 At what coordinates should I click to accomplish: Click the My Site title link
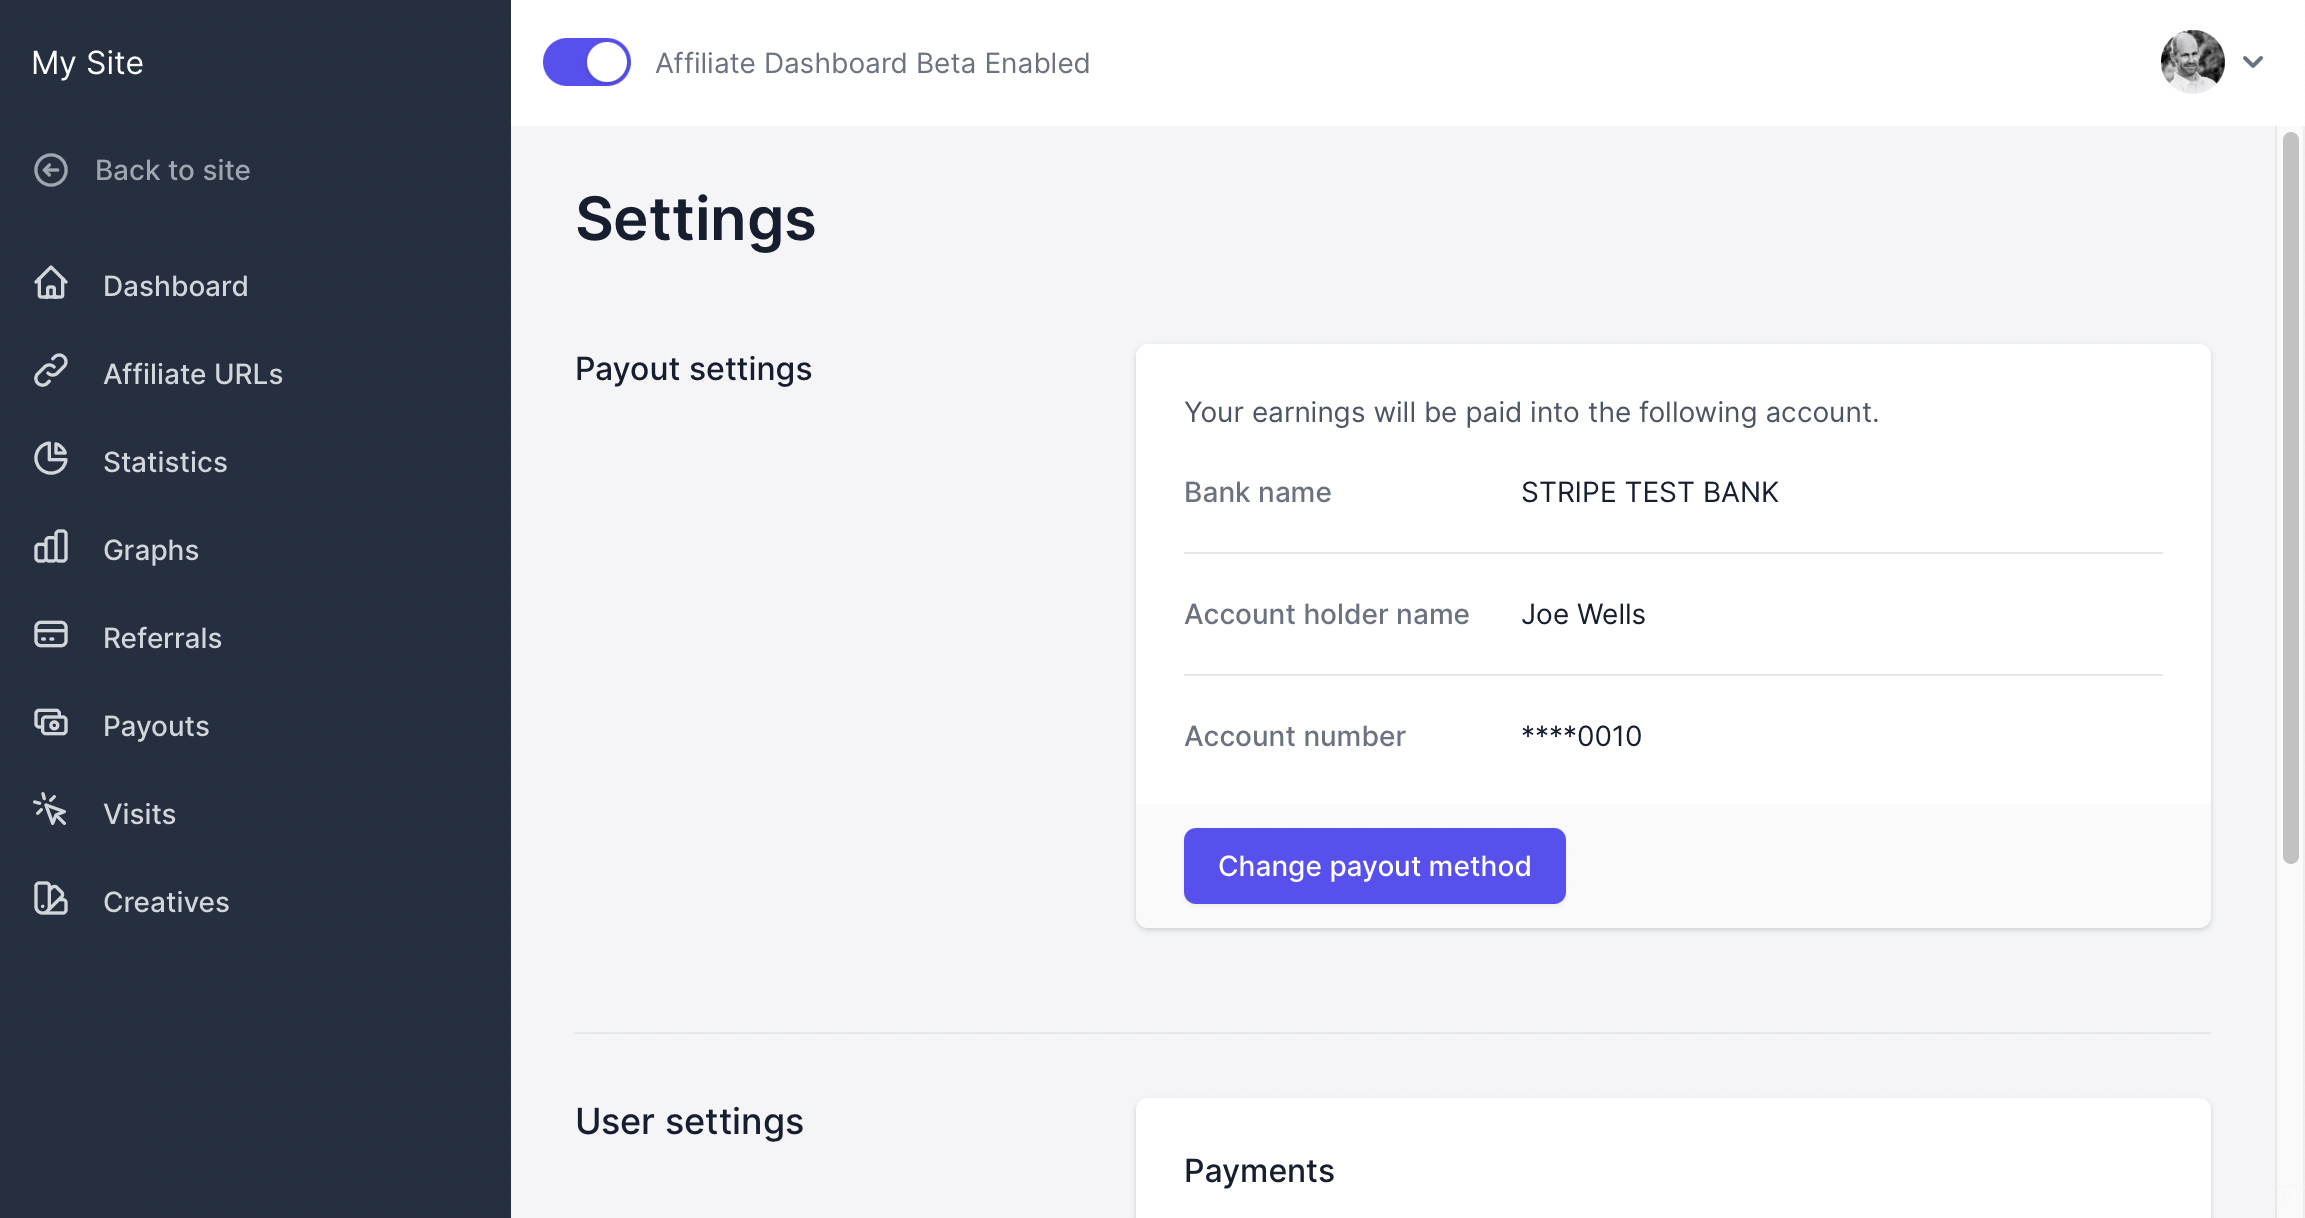(x=88, y=63)
